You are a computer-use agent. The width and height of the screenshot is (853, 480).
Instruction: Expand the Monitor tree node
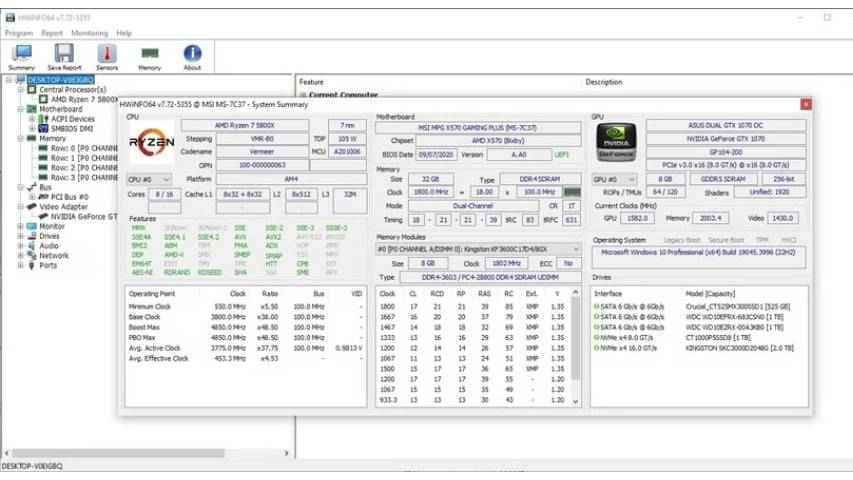point(21,226)
